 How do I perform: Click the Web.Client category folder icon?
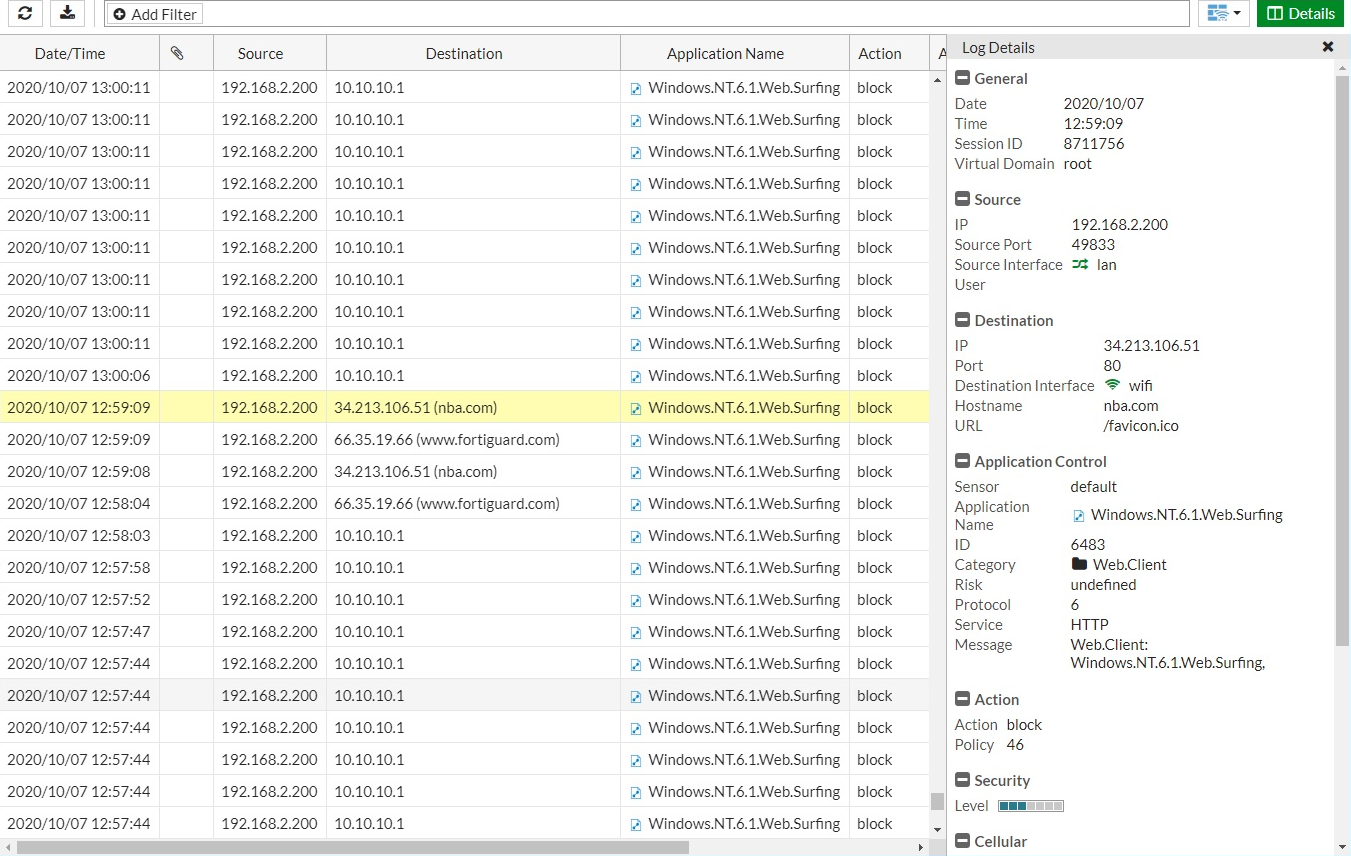(1079, 565)
